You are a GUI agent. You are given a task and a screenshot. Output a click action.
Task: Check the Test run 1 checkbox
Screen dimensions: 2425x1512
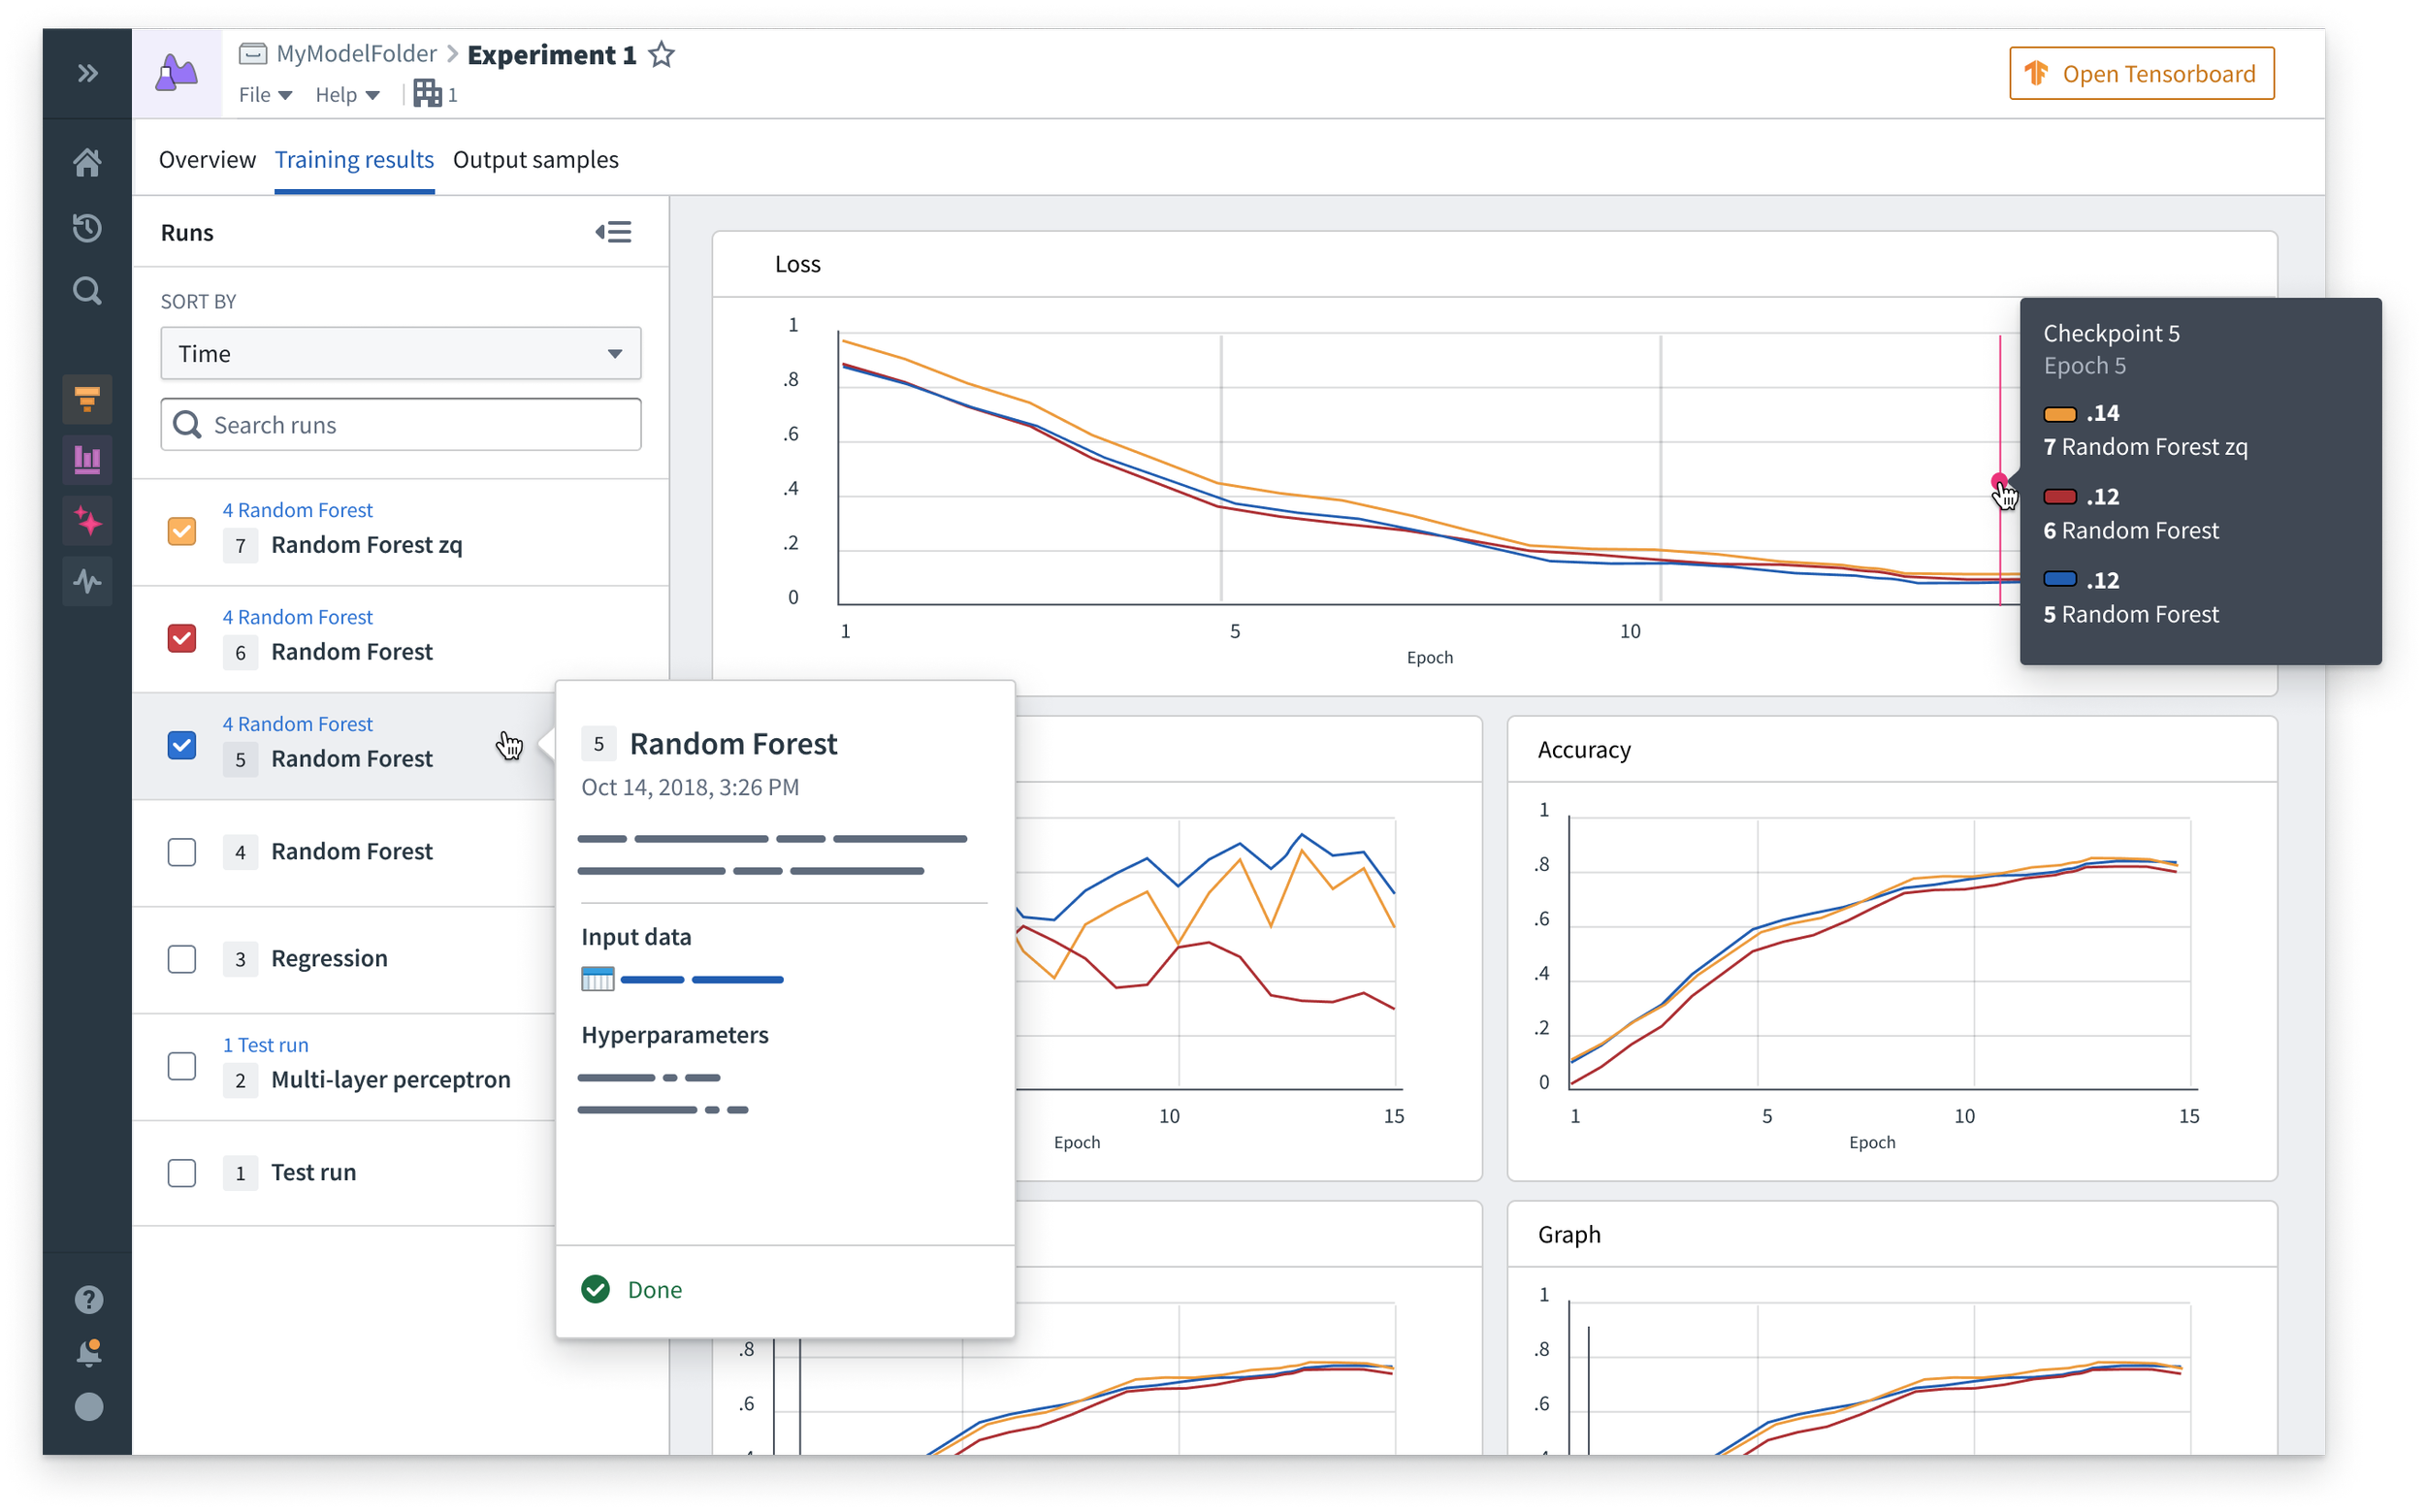(x=182, y=1173)
